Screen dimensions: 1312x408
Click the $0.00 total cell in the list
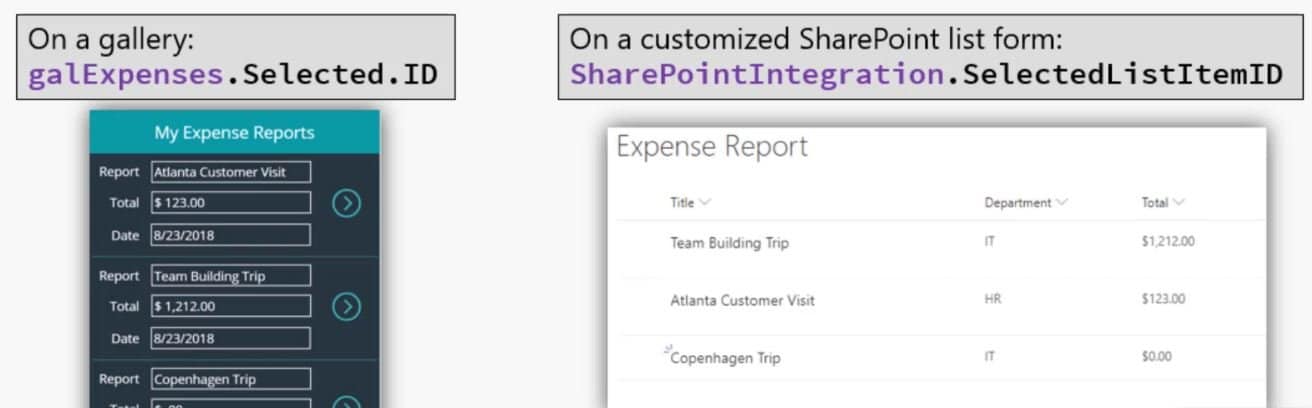(x=1157, y=357)
